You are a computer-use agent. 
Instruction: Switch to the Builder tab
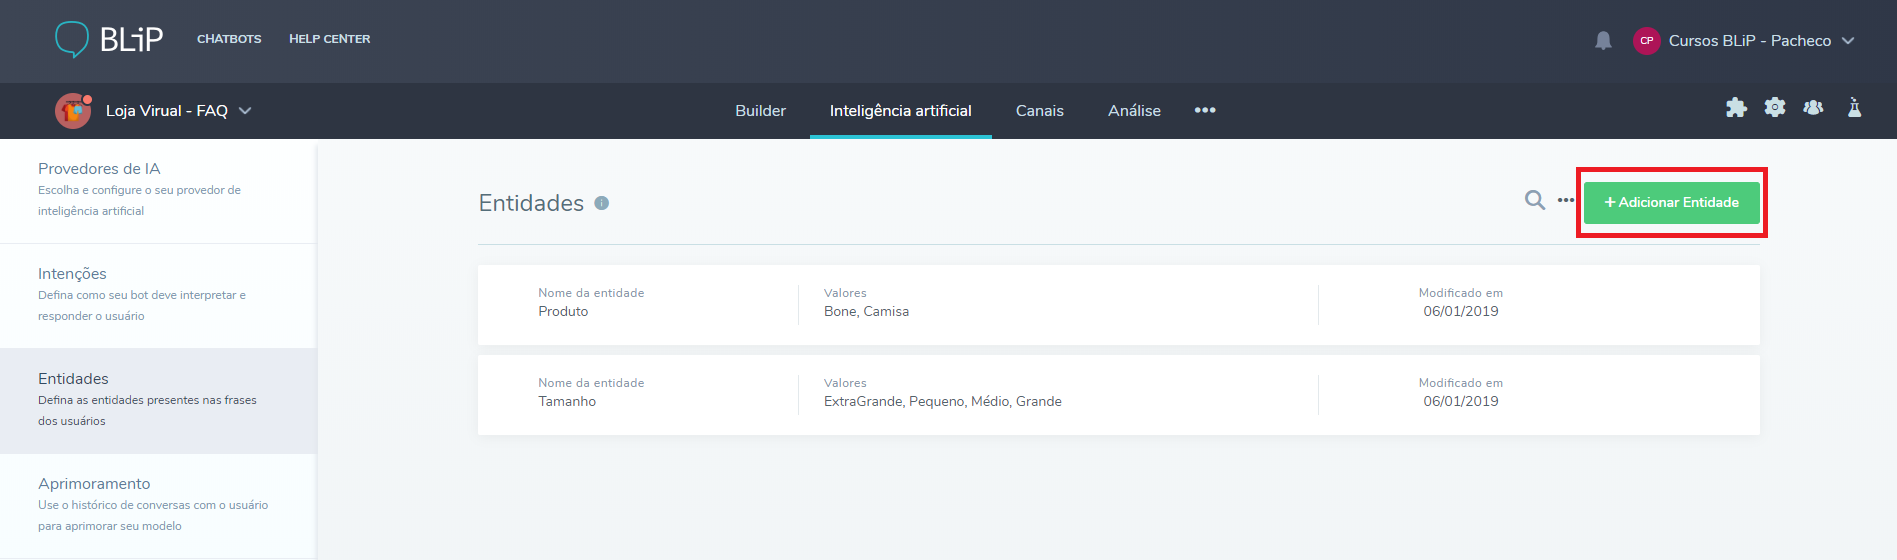[760, 111]
